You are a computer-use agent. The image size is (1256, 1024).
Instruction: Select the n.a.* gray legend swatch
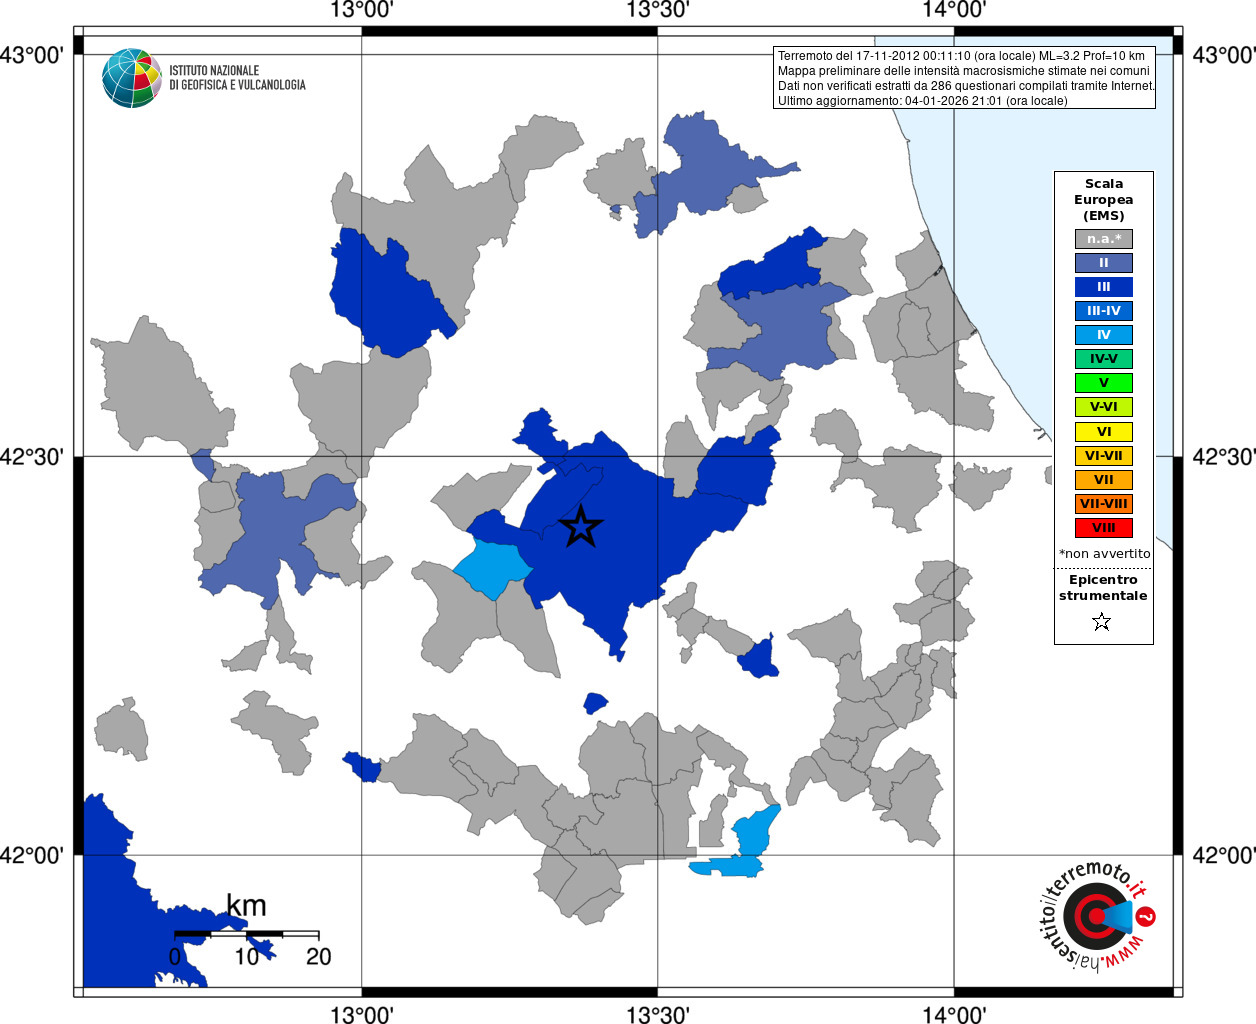[1104, 239]
